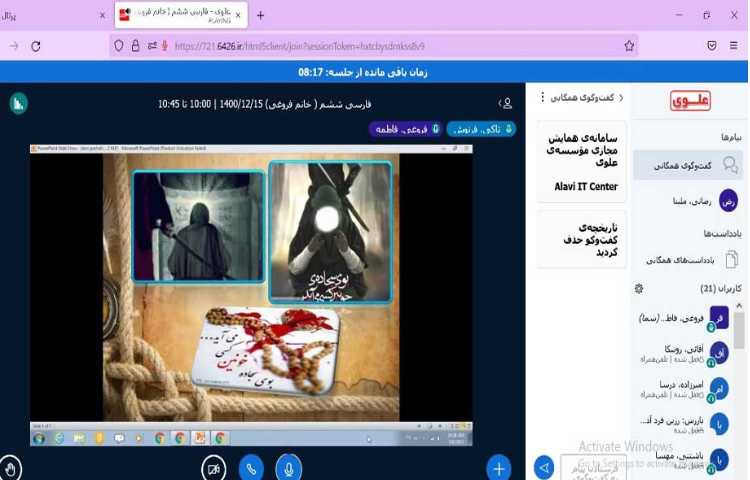The image size is (750, 480).
Task: Mute the microphone button
Action: coord(288,469)
